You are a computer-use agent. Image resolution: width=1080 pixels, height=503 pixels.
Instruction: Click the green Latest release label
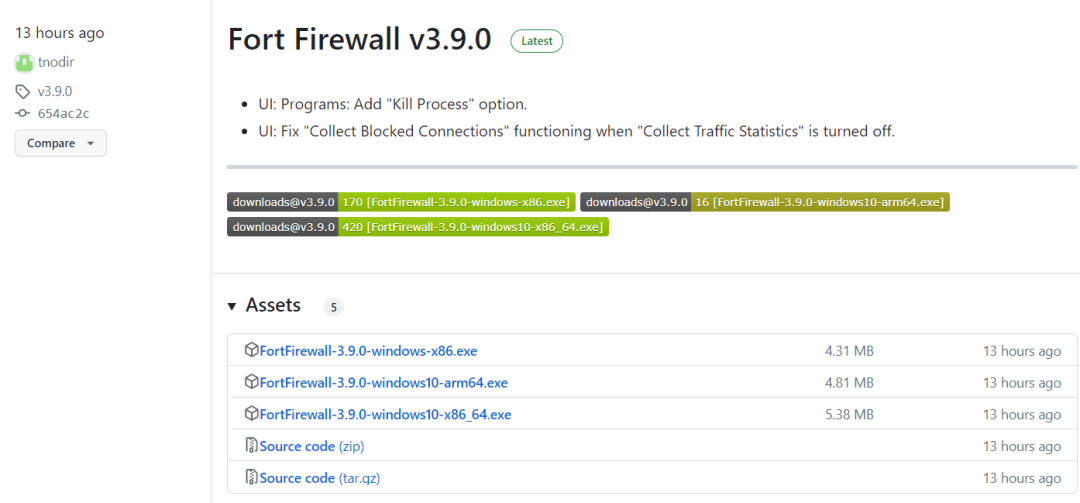537,41
